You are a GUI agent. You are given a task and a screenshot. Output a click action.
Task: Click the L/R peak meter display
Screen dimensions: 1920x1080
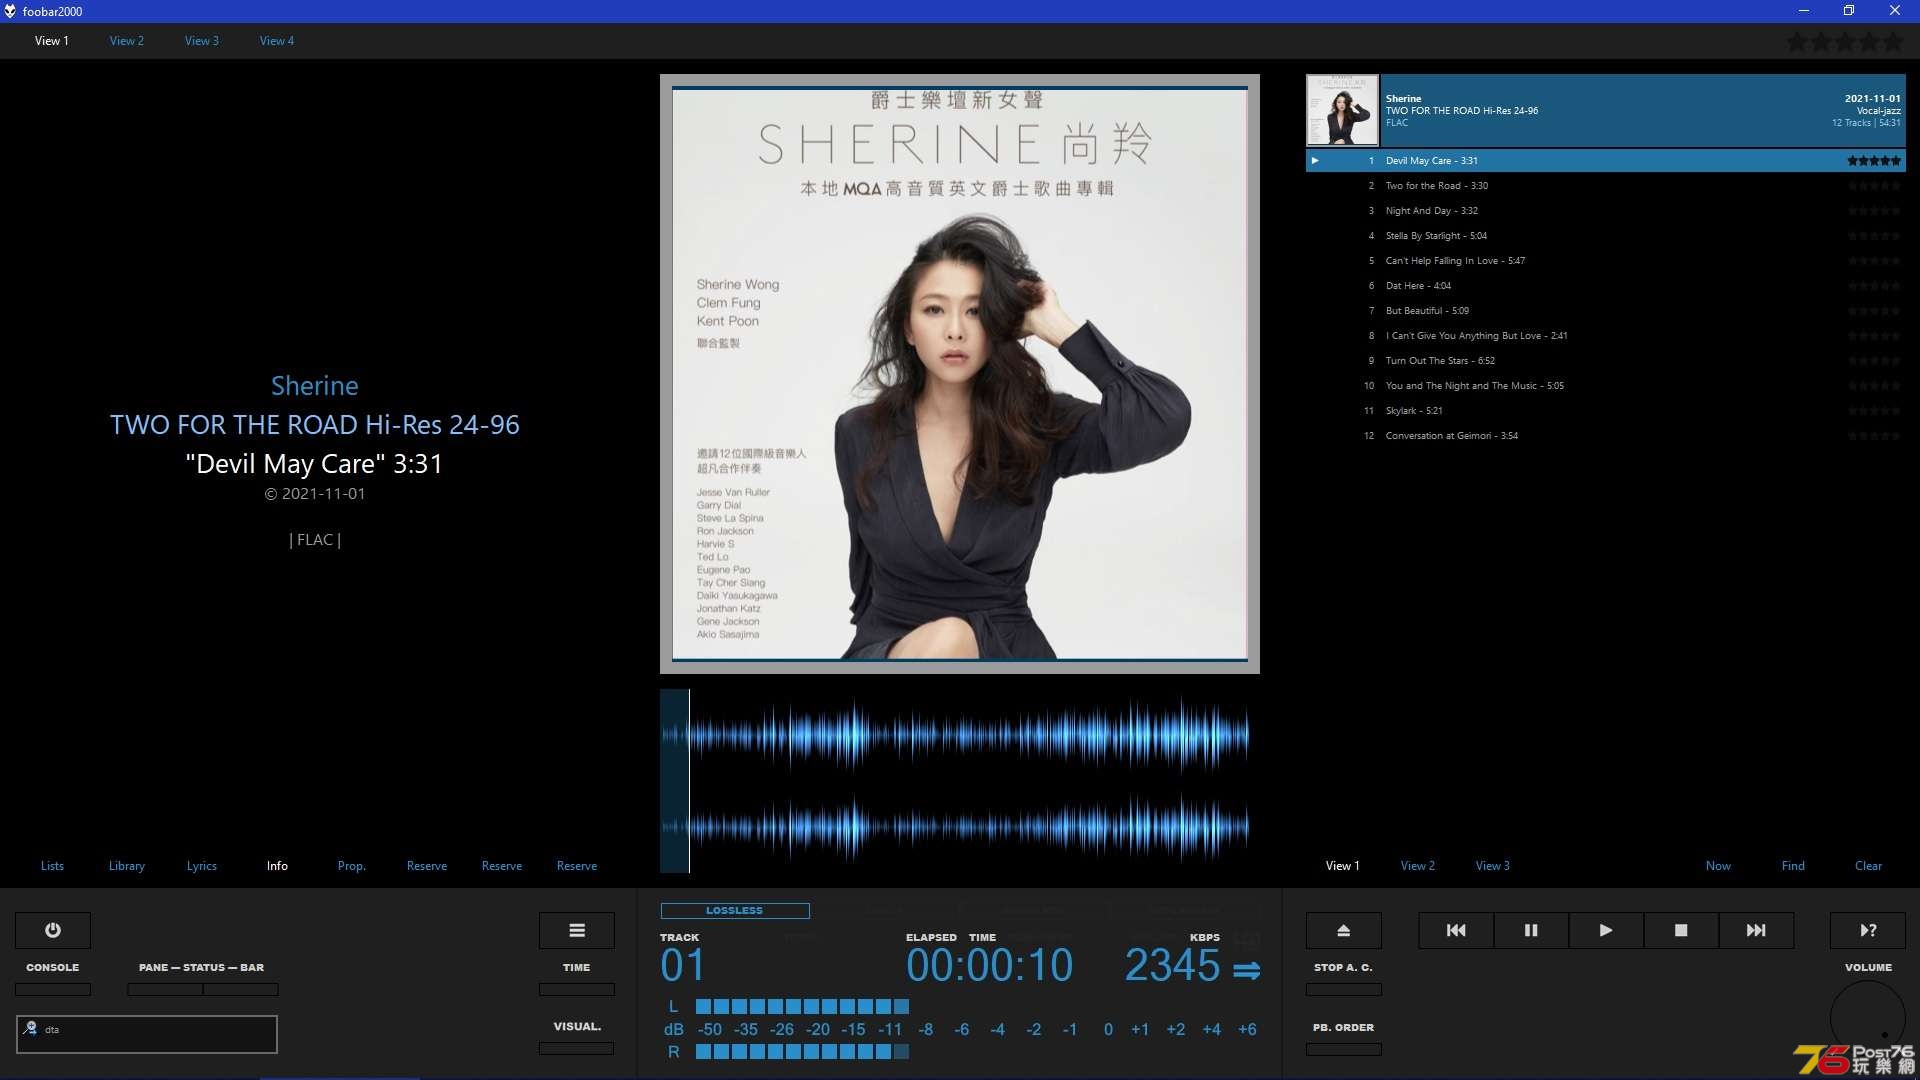coord(960,1029)
